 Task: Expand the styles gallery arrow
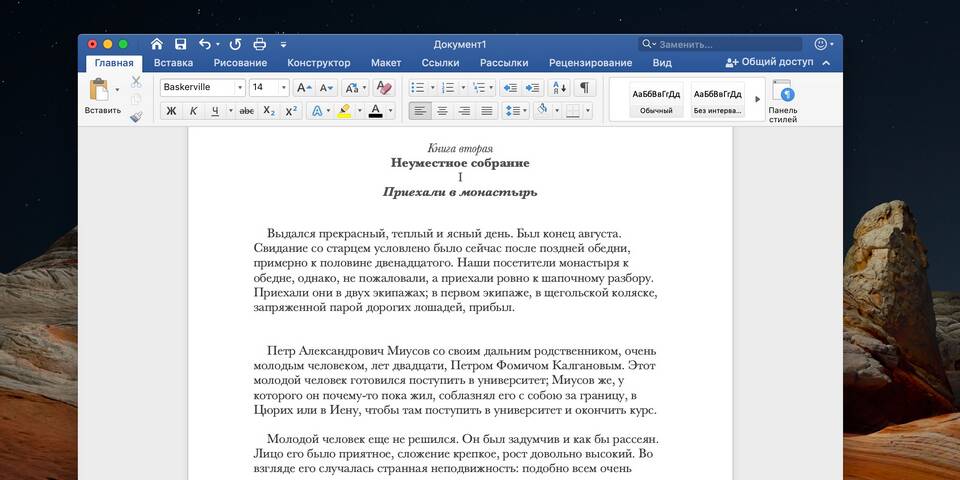pyautogui.click(x=757, y=99)
